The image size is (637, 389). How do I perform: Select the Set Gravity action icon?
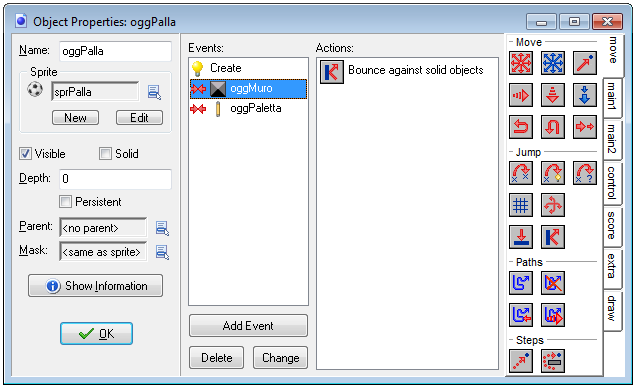pos(585,95)
